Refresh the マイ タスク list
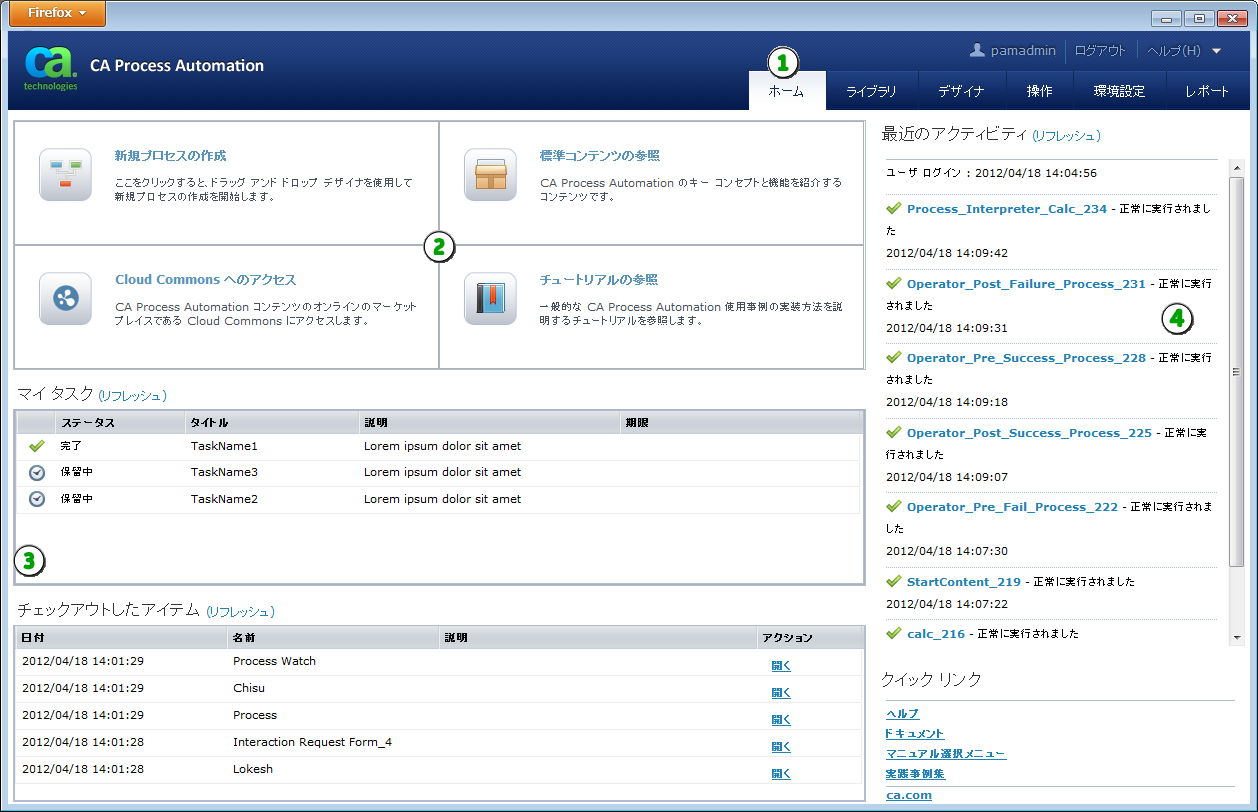This screenshot has height=812, width=1258. pyautogui.click(x=132, y=396)
